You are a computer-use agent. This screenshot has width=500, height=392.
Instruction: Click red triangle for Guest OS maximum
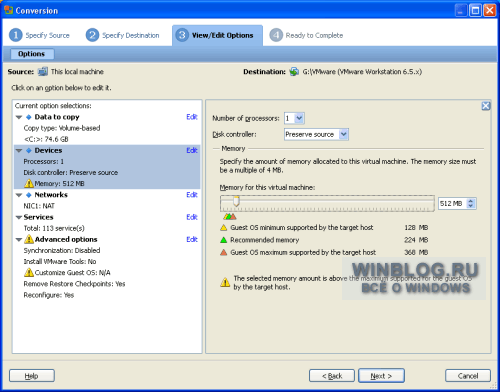tap(224, 252)
